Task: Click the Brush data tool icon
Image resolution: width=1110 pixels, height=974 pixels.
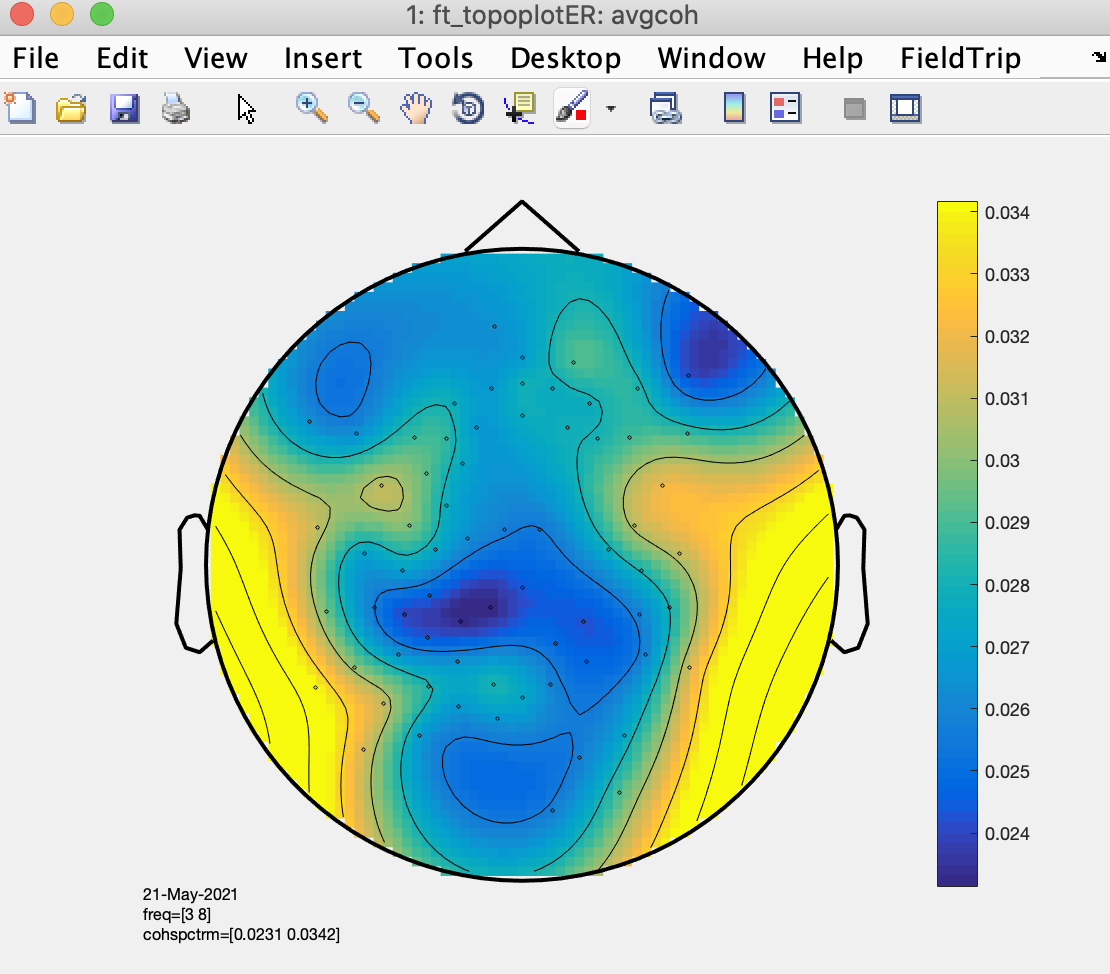Action: pos(572,107)
